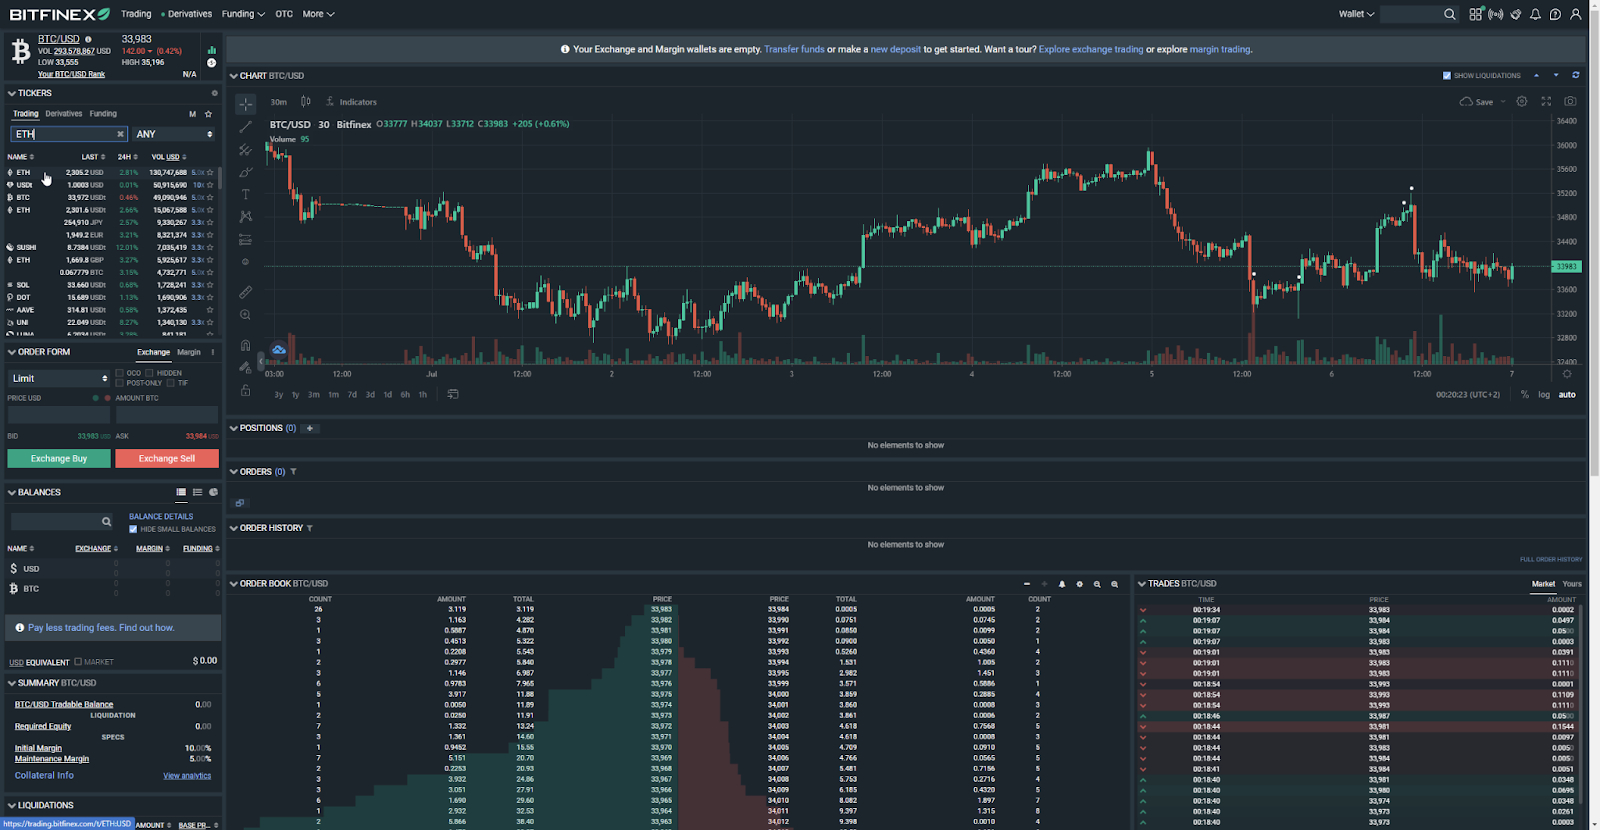Filter orders with the funnel icon

click(293, 472)
